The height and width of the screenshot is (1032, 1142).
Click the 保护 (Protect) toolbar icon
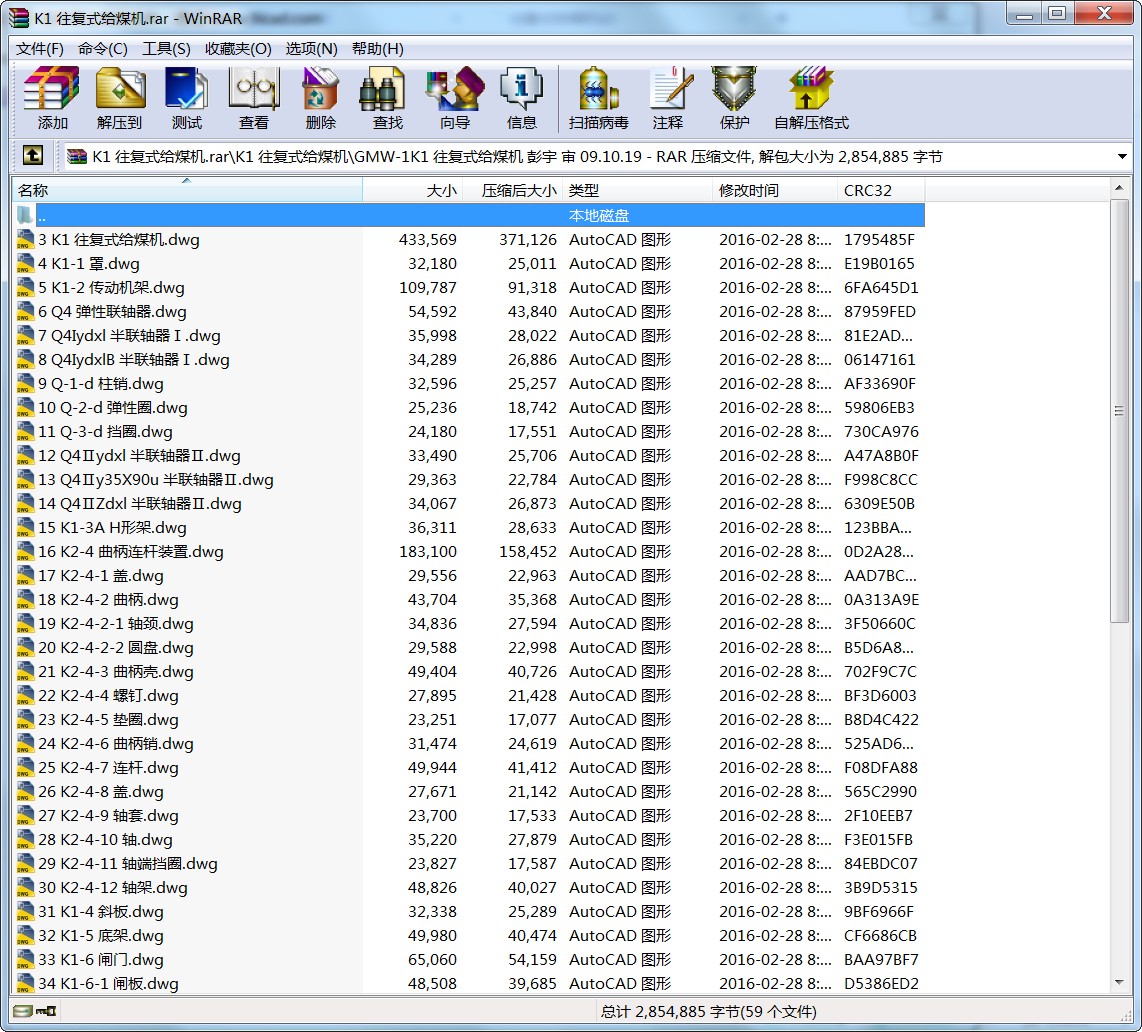click(x=734, y=99)
